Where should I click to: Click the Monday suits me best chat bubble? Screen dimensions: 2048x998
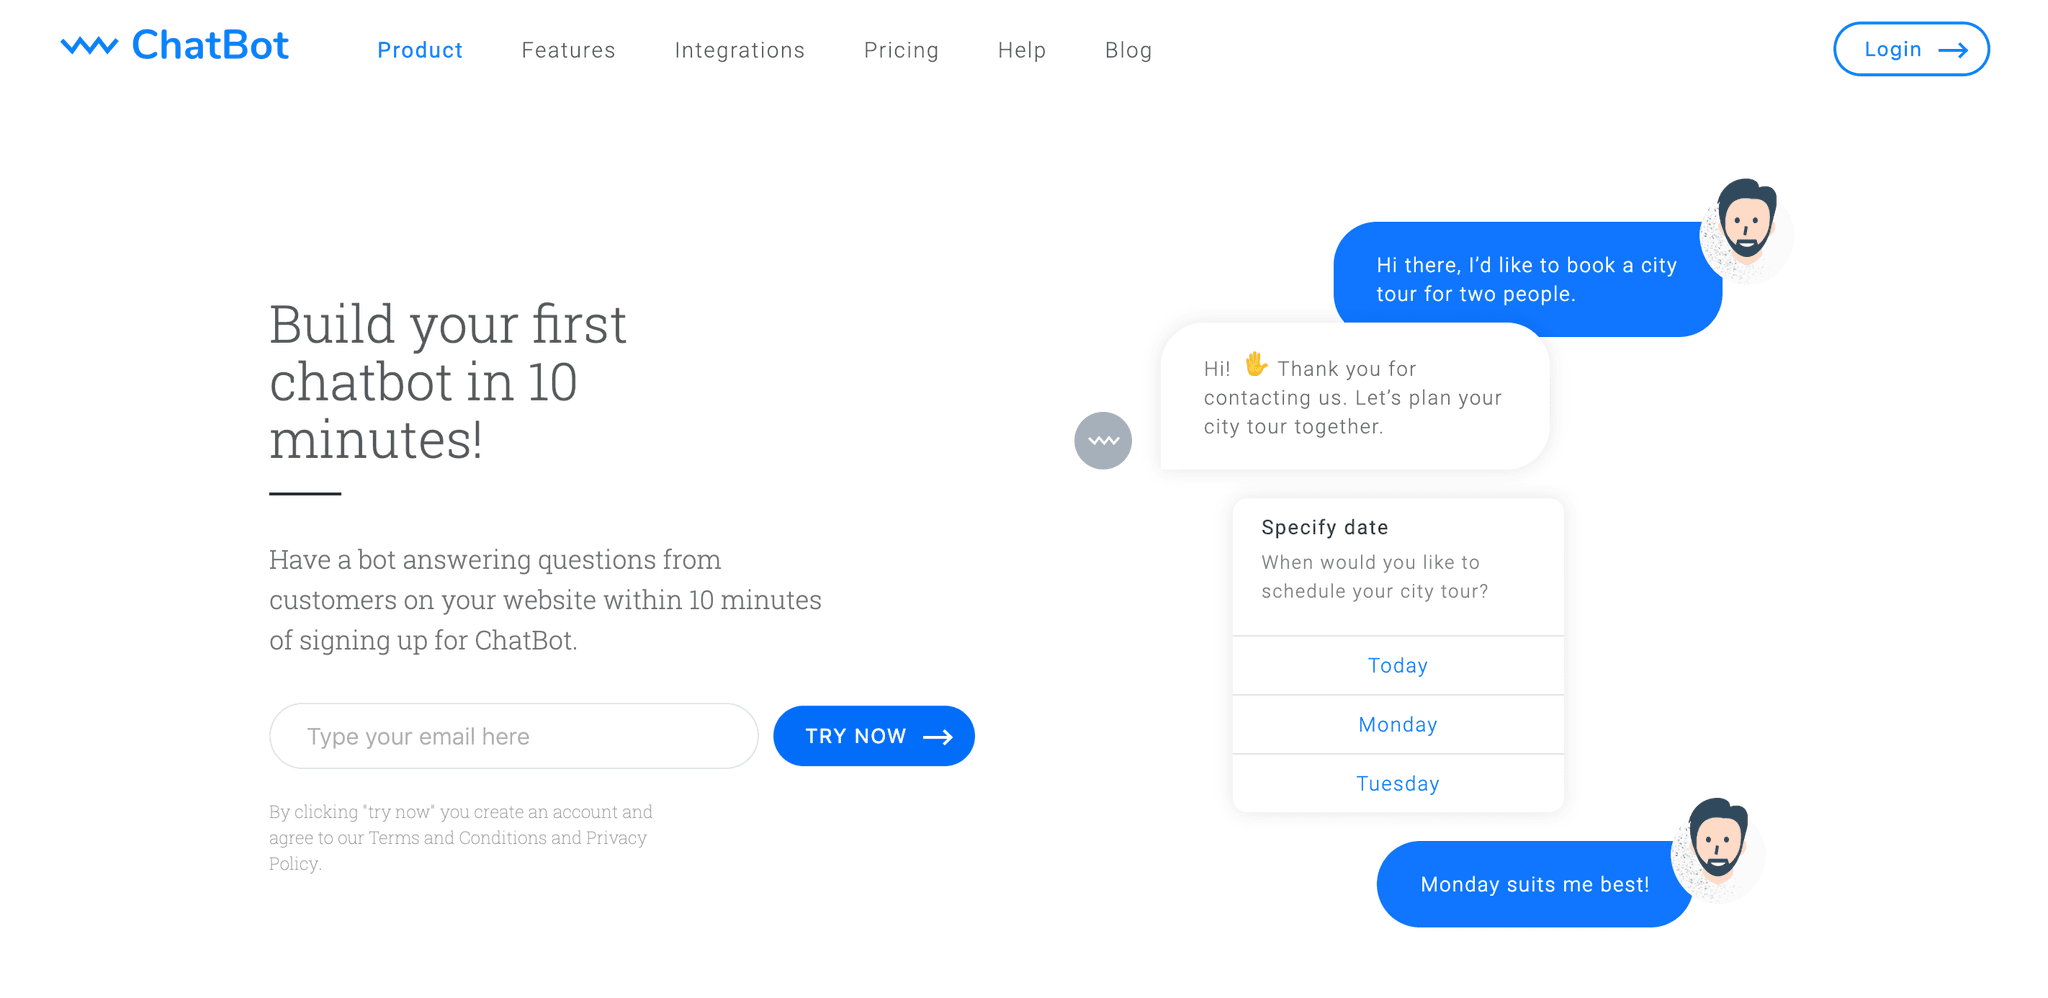click(x=1536, y=884)
